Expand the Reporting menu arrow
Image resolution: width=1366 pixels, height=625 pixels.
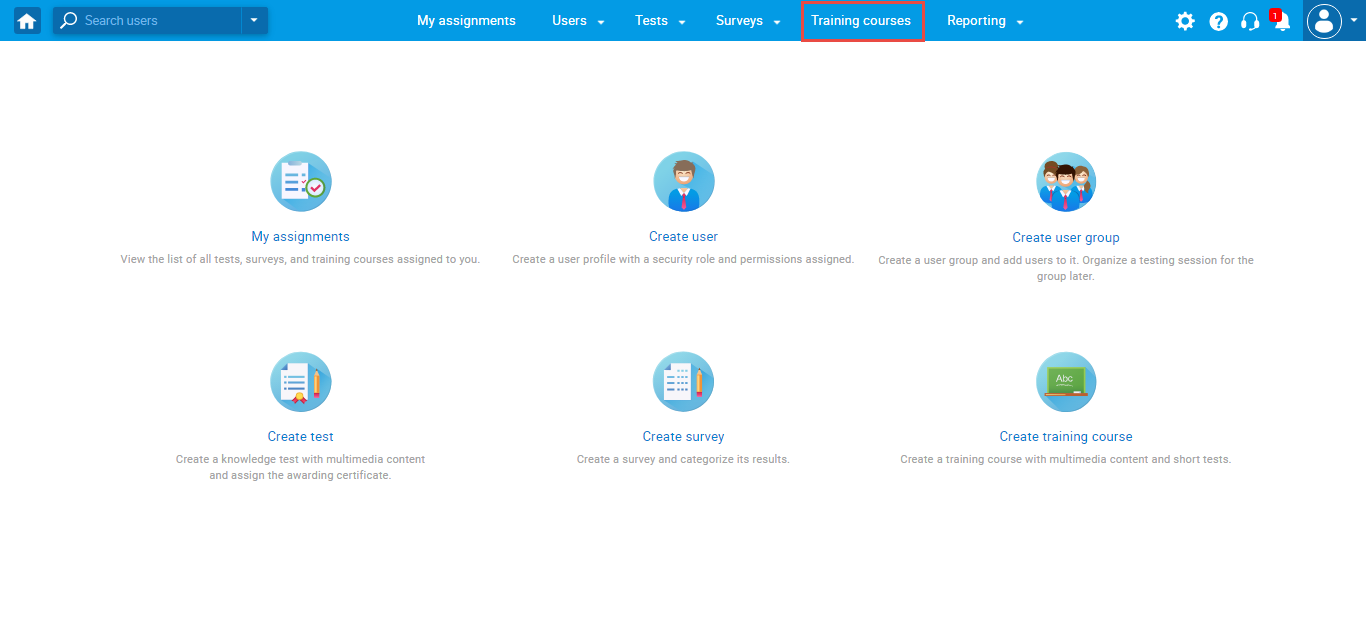pyautogui.click(x=1020, y=22)
